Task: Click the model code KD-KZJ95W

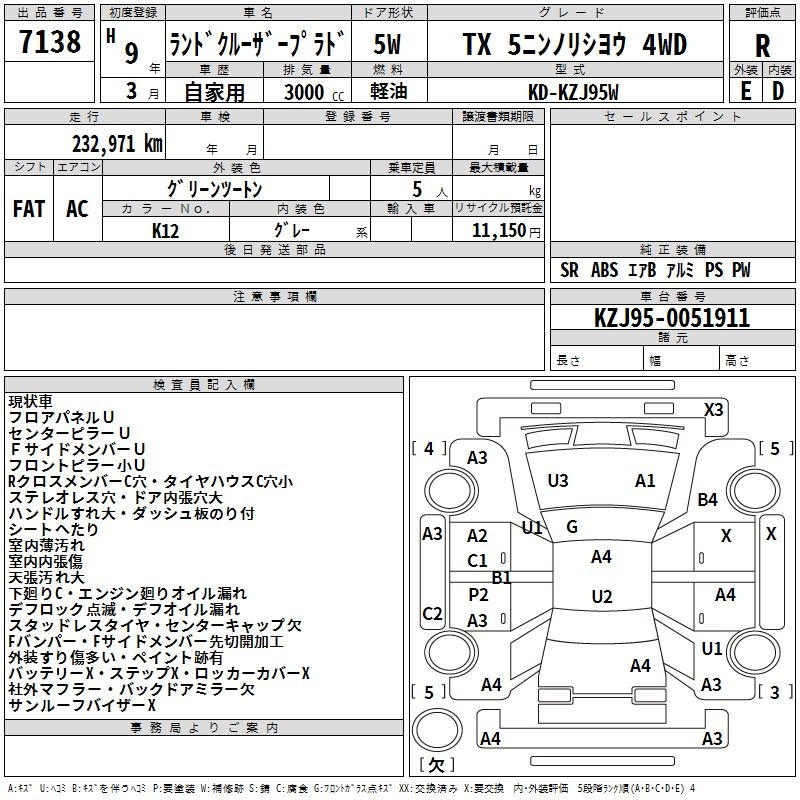Action: pyautogui.click(x=573, y=92)
